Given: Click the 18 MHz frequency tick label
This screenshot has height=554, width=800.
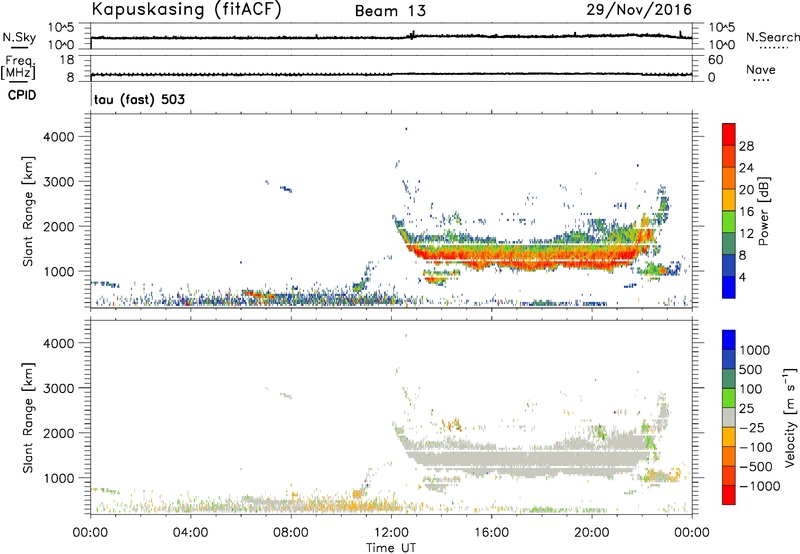Looking at the screenshot, I should (x=67, y=60).
